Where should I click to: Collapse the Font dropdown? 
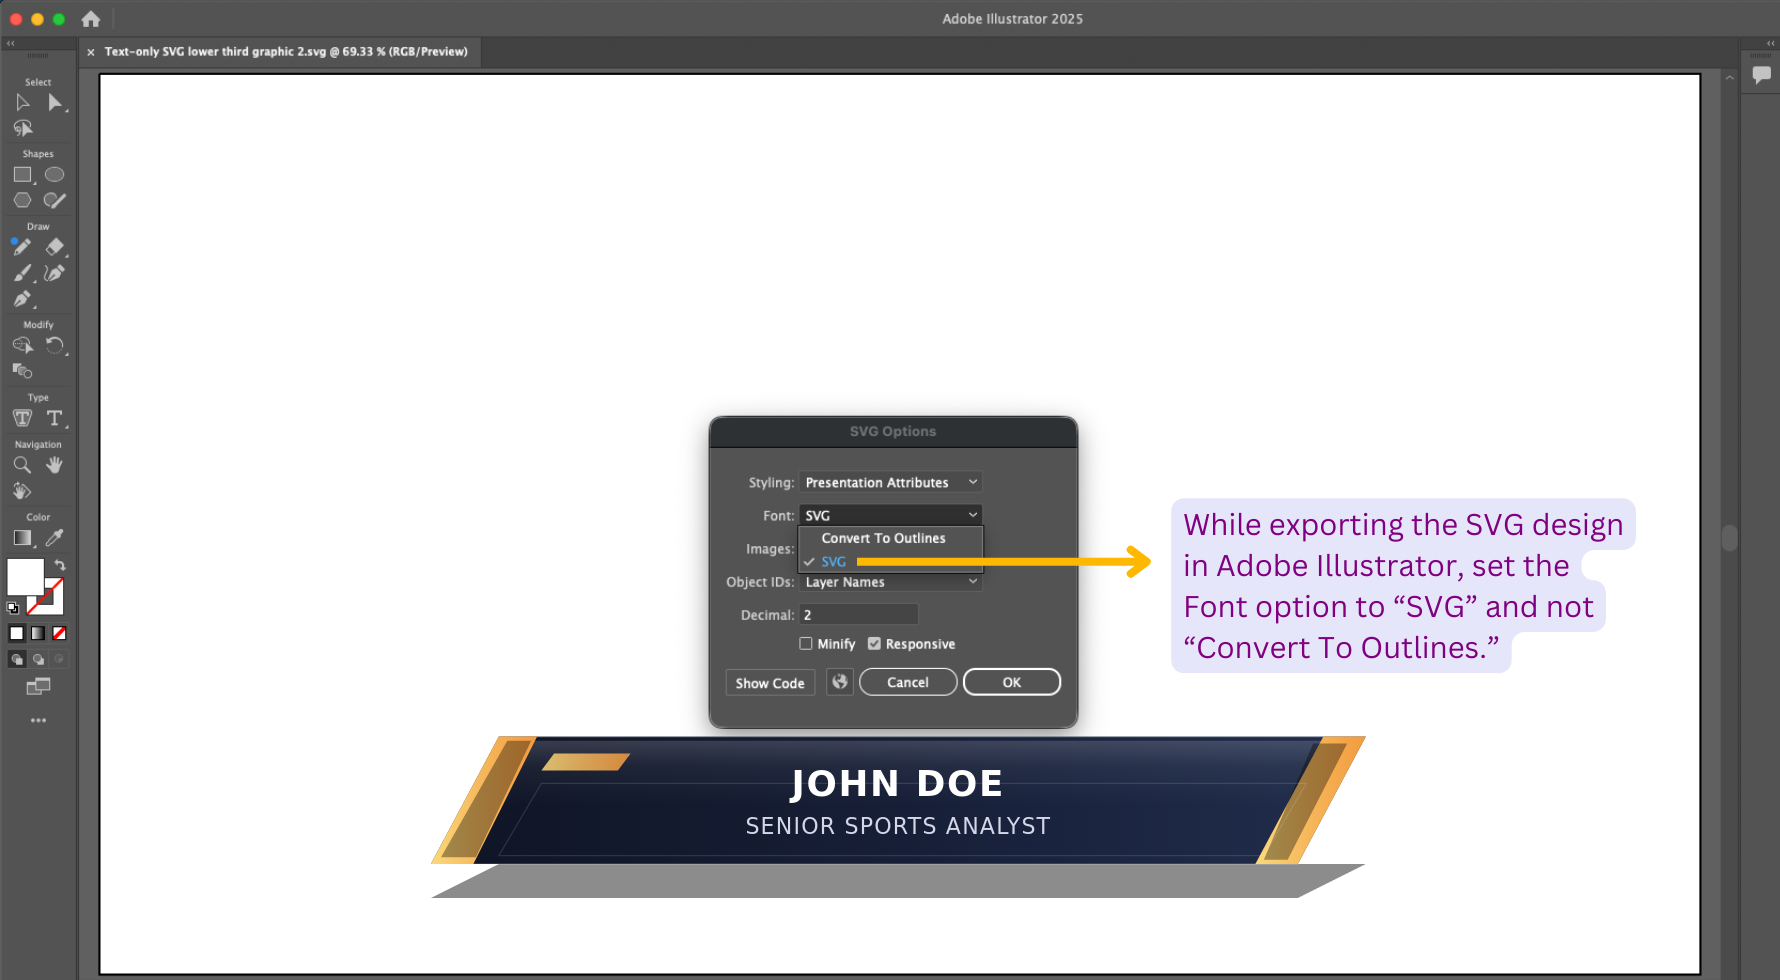pos(890,515)
